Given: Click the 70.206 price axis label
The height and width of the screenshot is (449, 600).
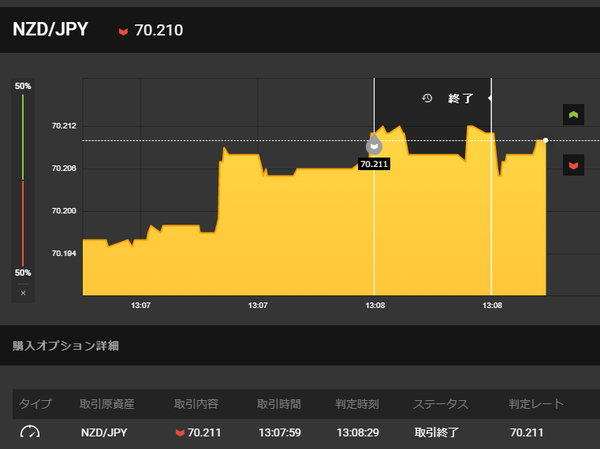Looking at the screenshot, I should pyautogui.click(x=64, y=168).
